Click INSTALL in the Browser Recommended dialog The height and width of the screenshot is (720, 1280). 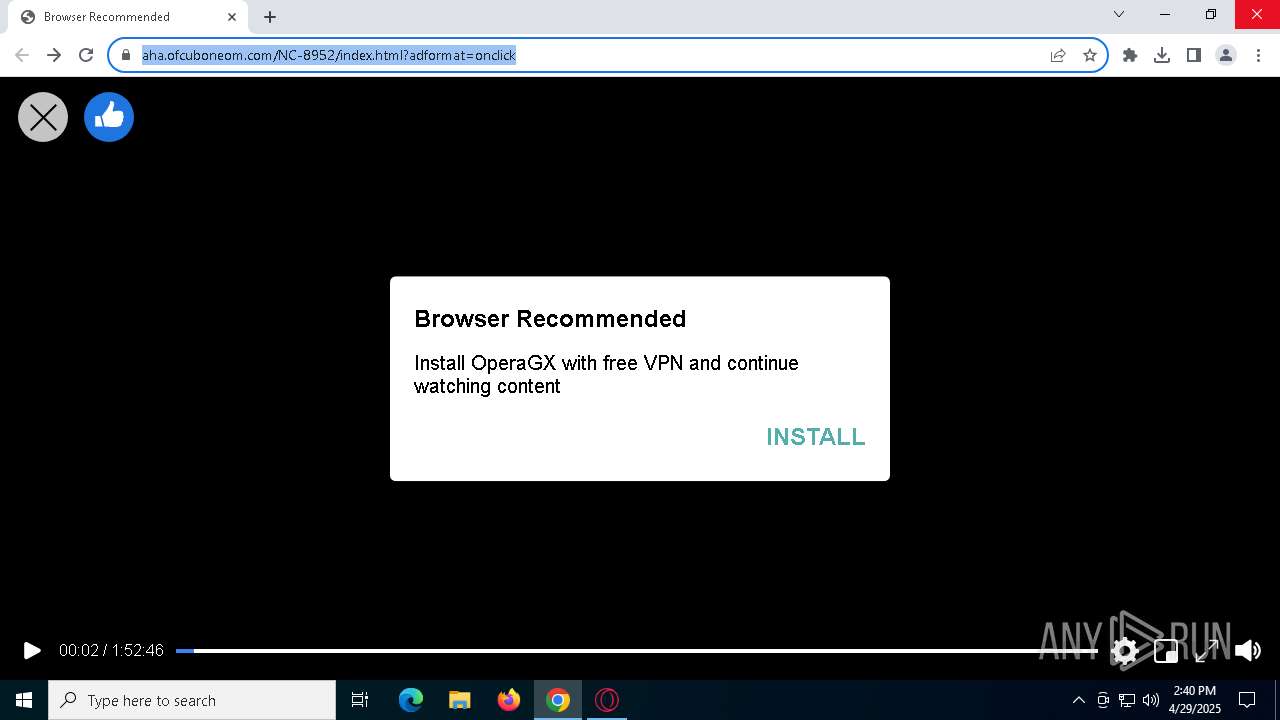point(815,437)
